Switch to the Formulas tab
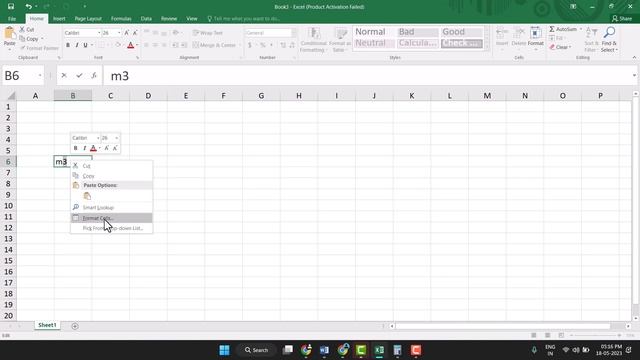 click(x=121, y=19)
